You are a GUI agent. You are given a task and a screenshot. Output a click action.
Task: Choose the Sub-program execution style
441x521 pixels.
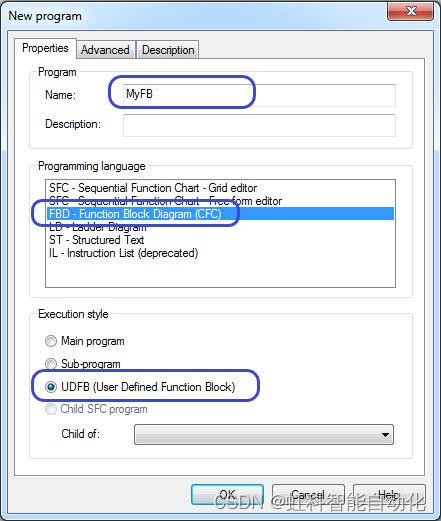point(51,364)
